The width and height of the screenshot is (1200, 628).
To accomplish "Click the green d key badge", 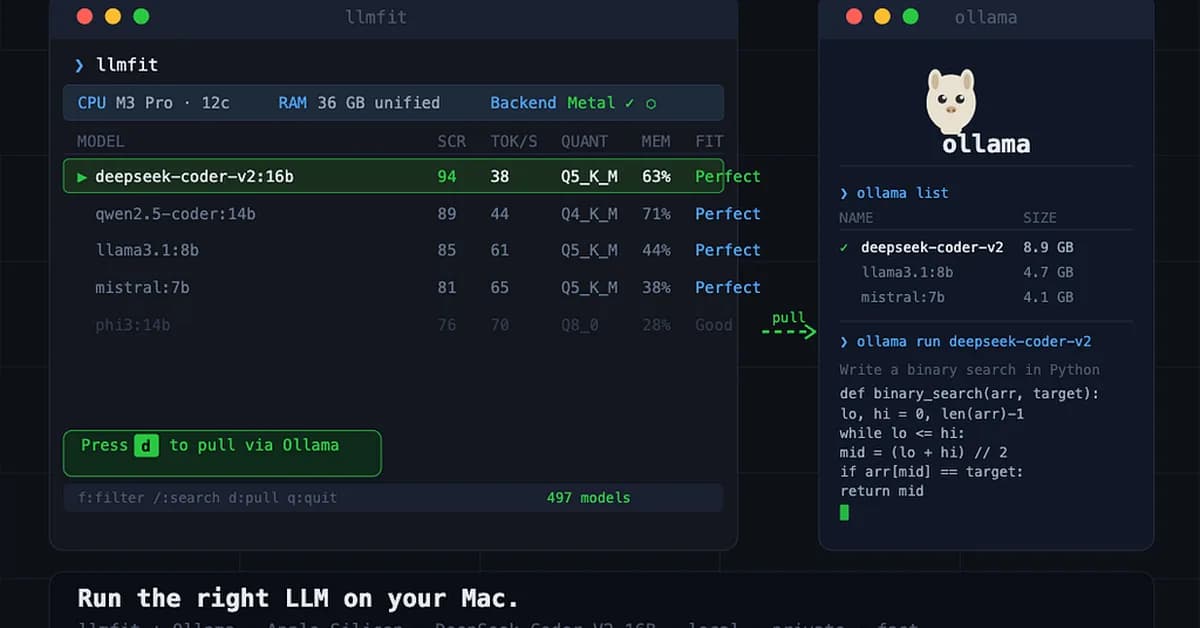I will [x=147, y=446].
